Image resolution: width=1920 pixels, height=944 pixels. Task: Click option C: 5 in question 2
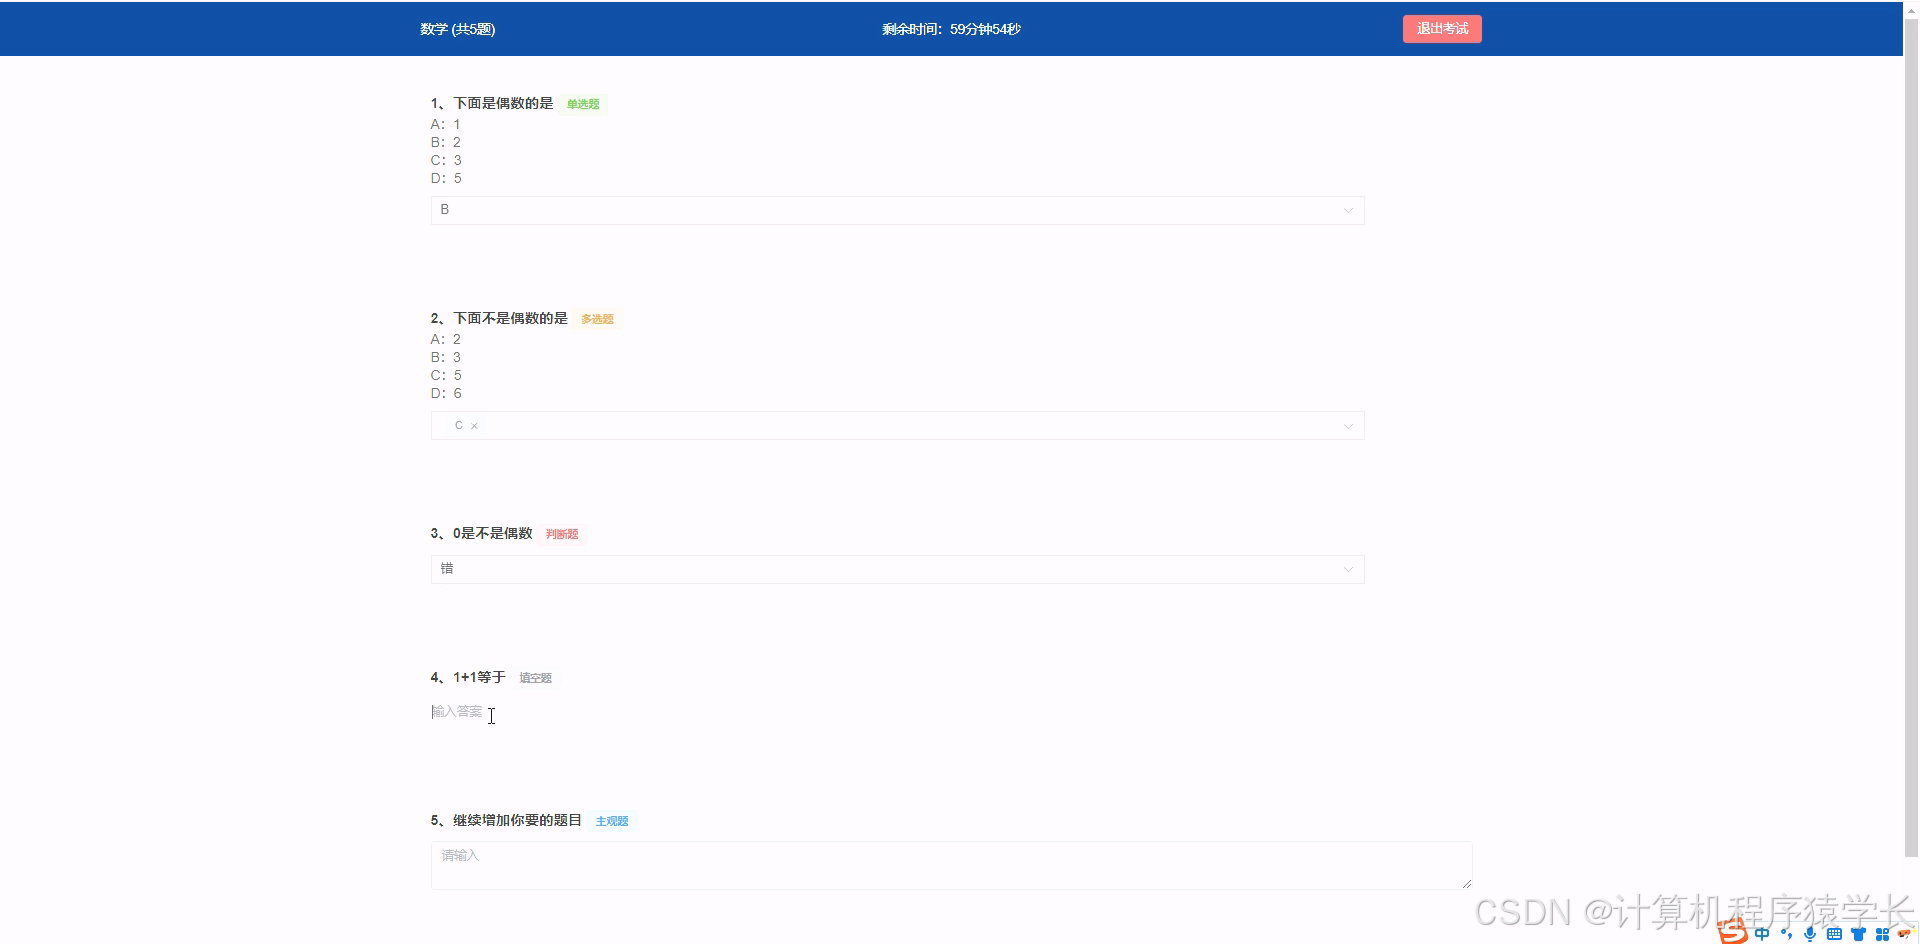pyautogui.click(x=446, y=375)
